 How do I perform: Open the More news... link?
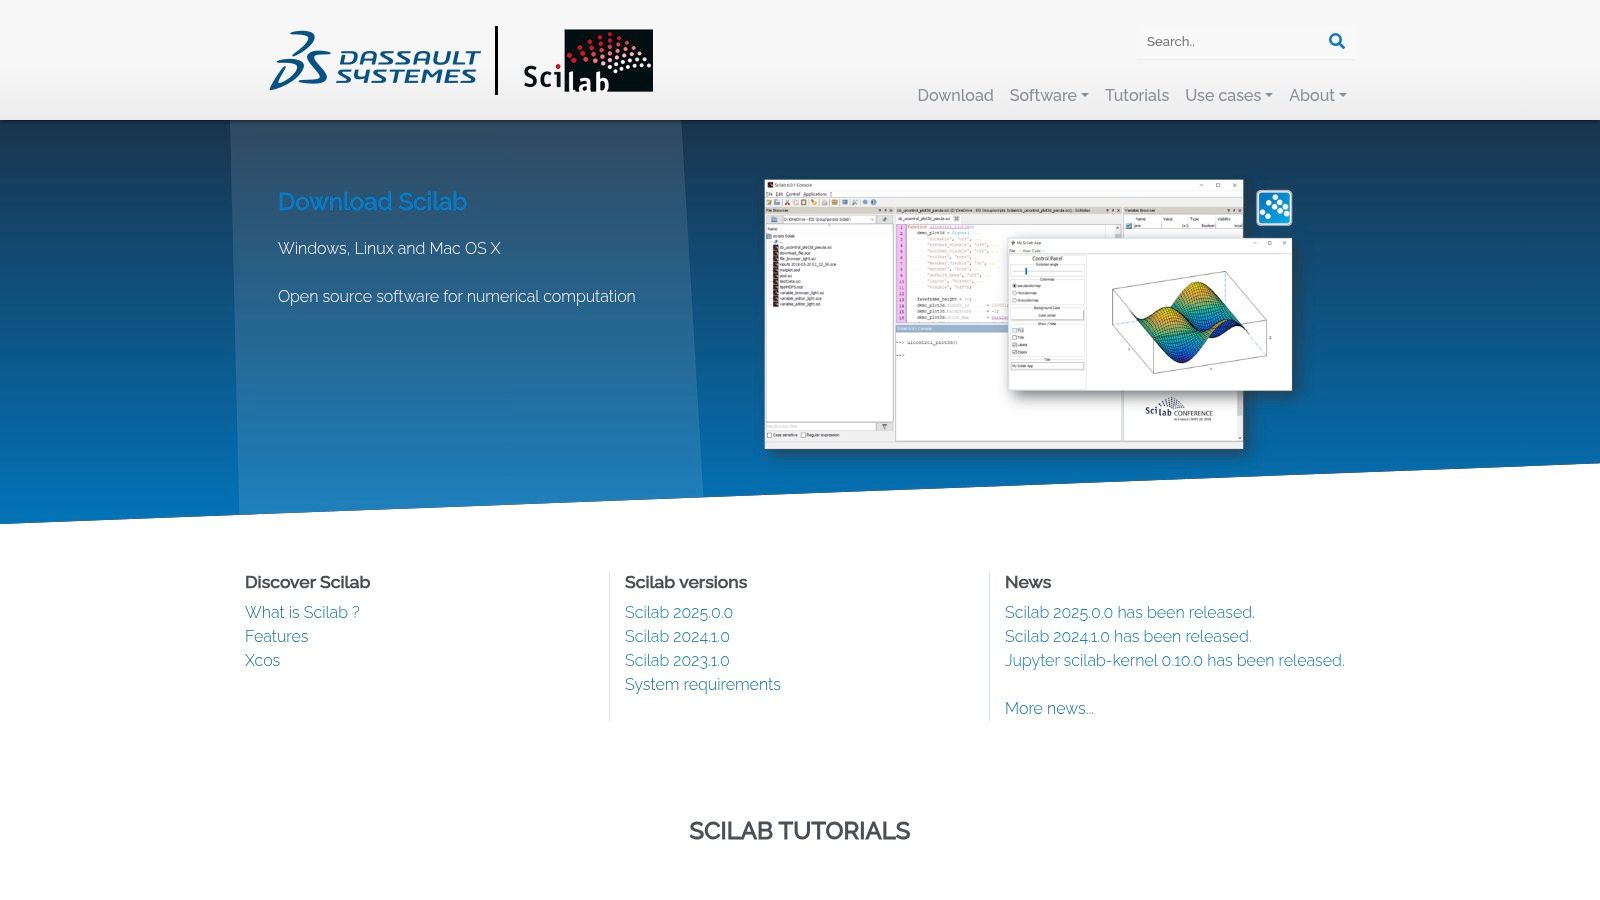1049,708
